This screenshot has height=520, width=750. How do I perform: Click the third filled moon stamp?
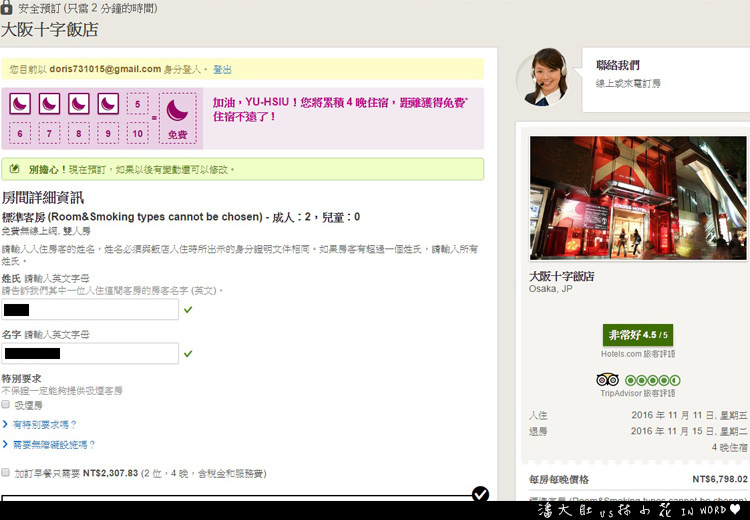coord(79,103)
